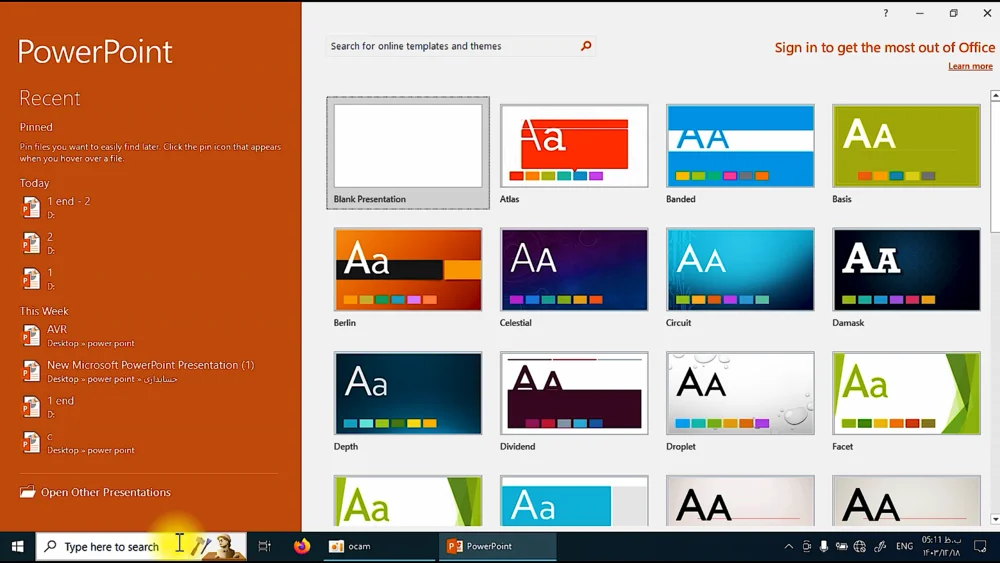Click the 'Desktop » power point' path under AVR

click(91, 343)
